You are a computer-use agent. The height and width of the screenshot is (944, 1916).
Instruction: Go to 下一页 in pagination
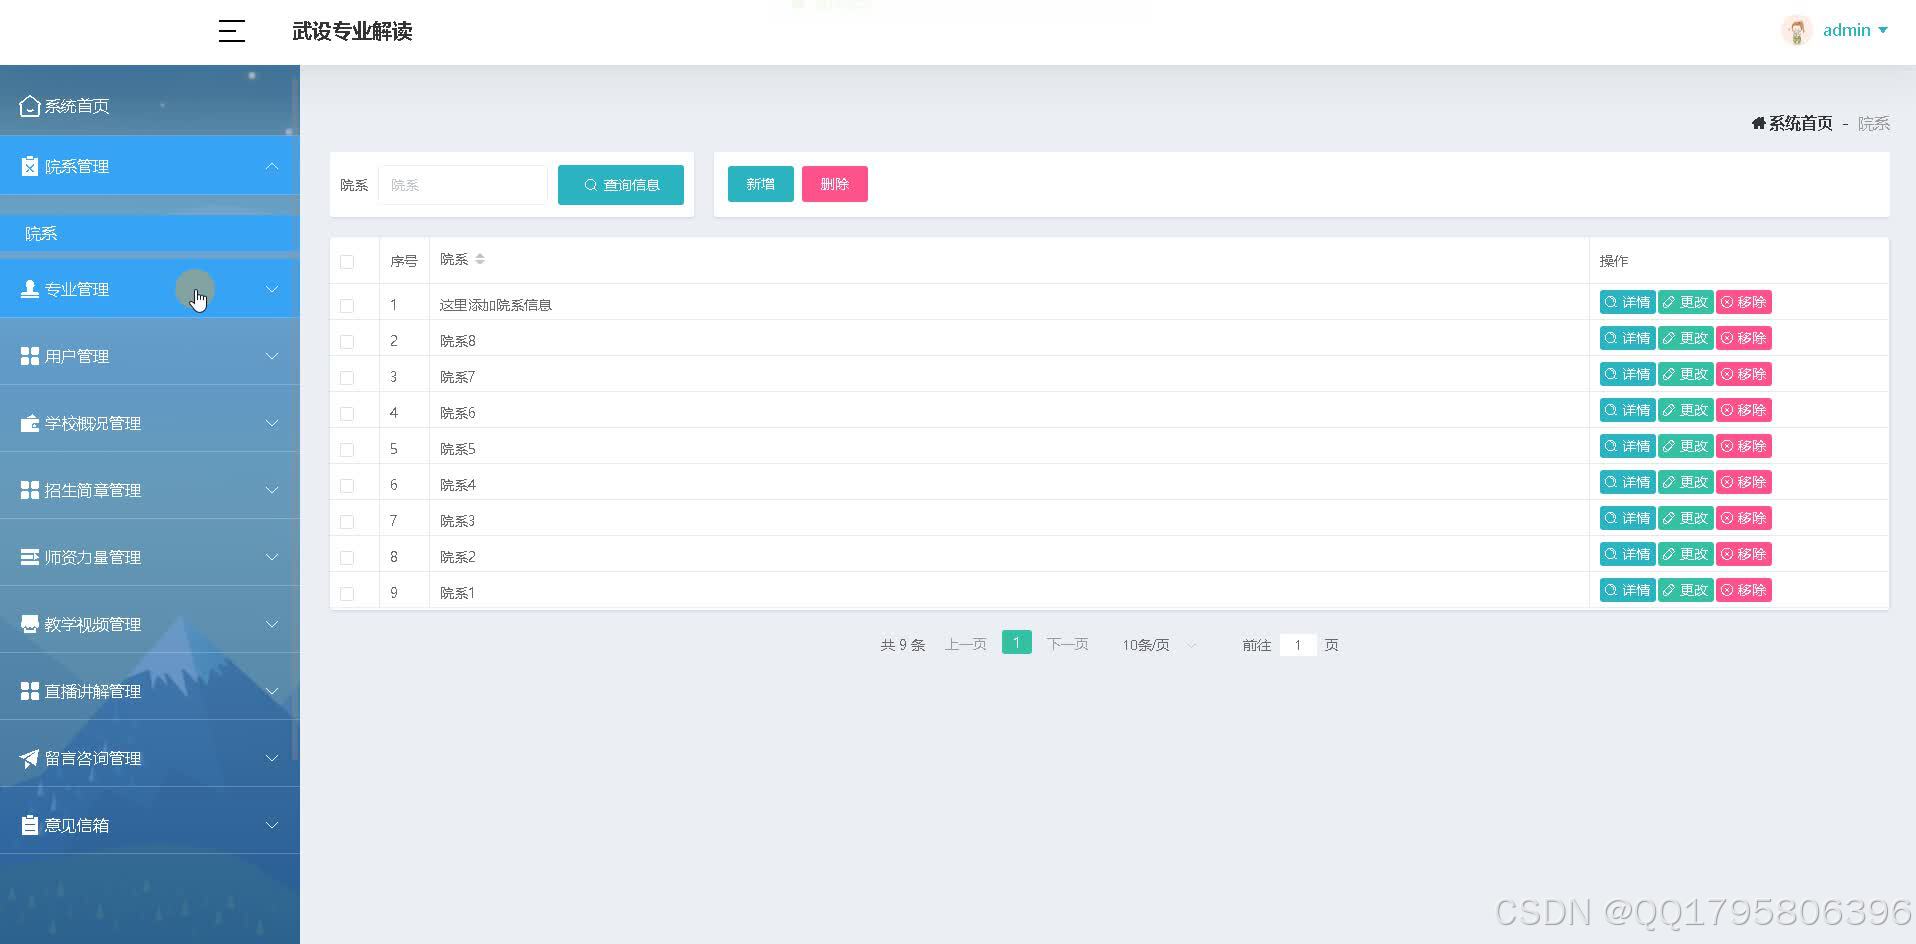point(1067,645)
